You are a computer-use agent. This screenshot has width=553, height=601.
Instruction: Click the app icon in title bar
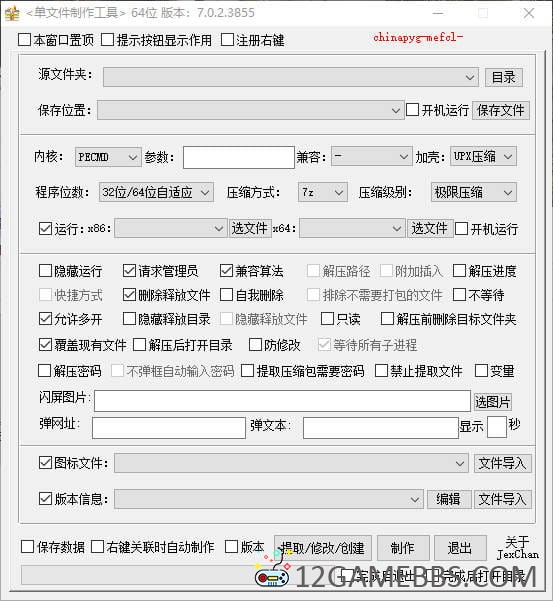tap(12, 13)
